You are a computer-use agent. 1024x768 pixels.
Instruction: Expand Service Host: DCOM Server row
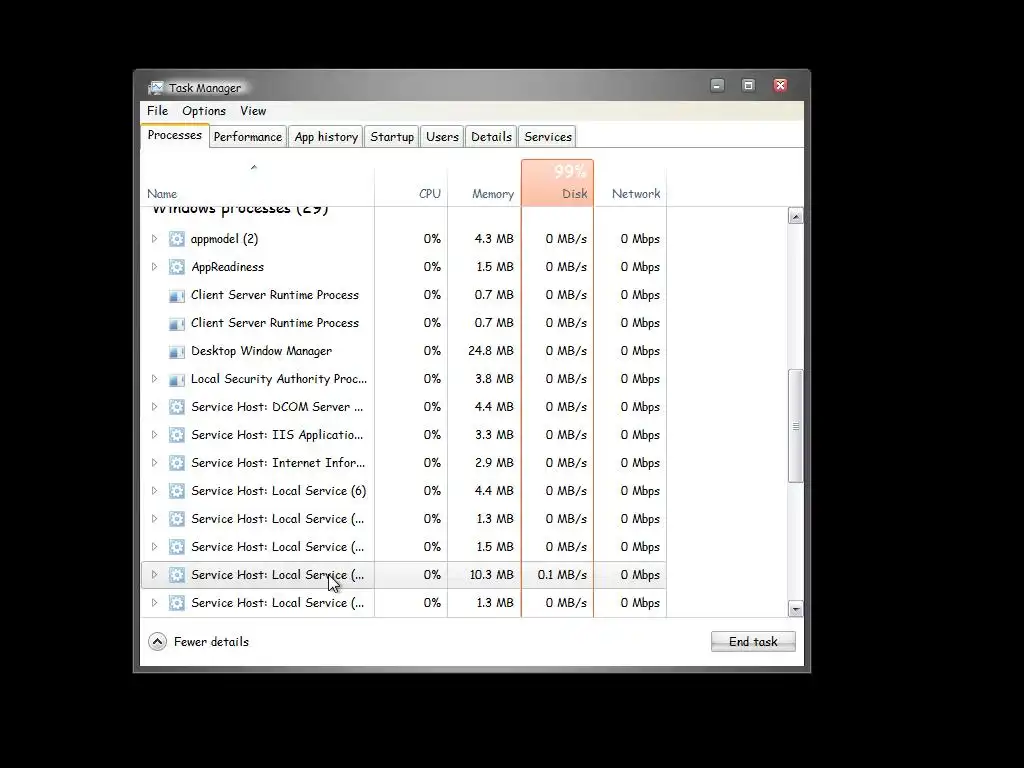pos(154,407)
